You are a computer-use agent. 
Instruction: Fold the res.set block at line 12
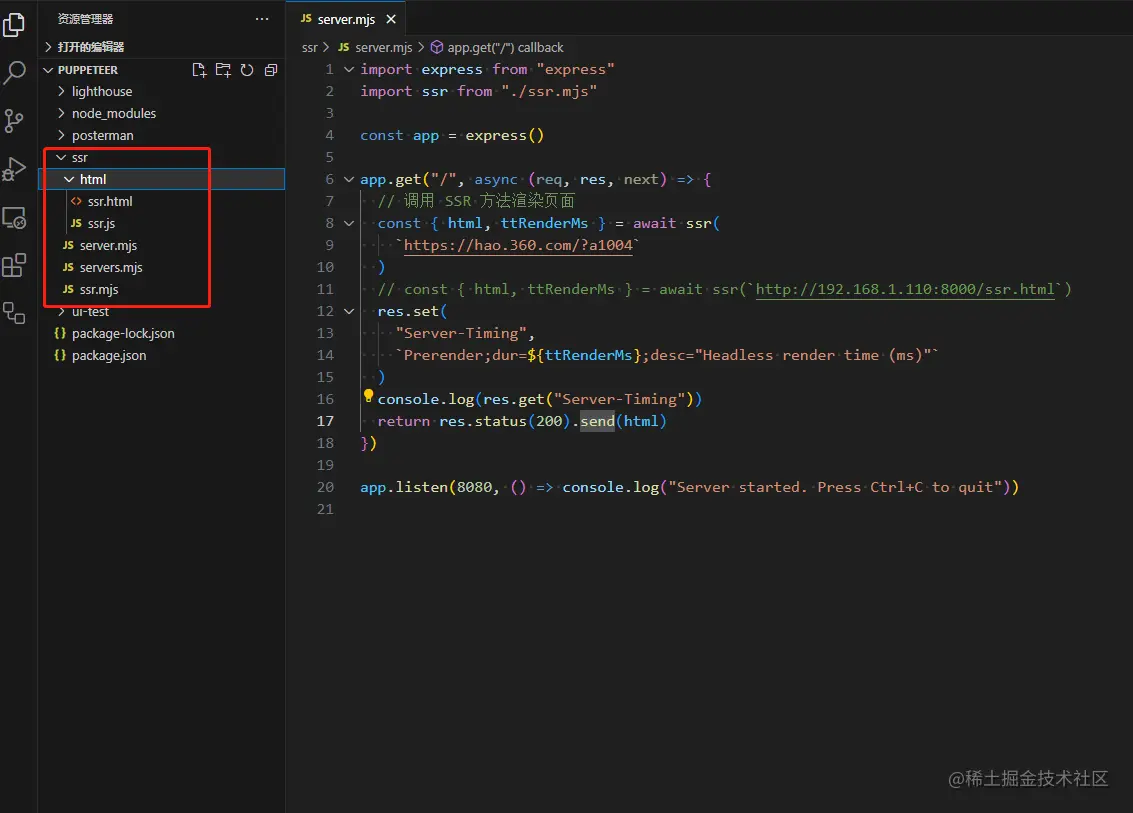pyautogui.click(x=348, y=311)
